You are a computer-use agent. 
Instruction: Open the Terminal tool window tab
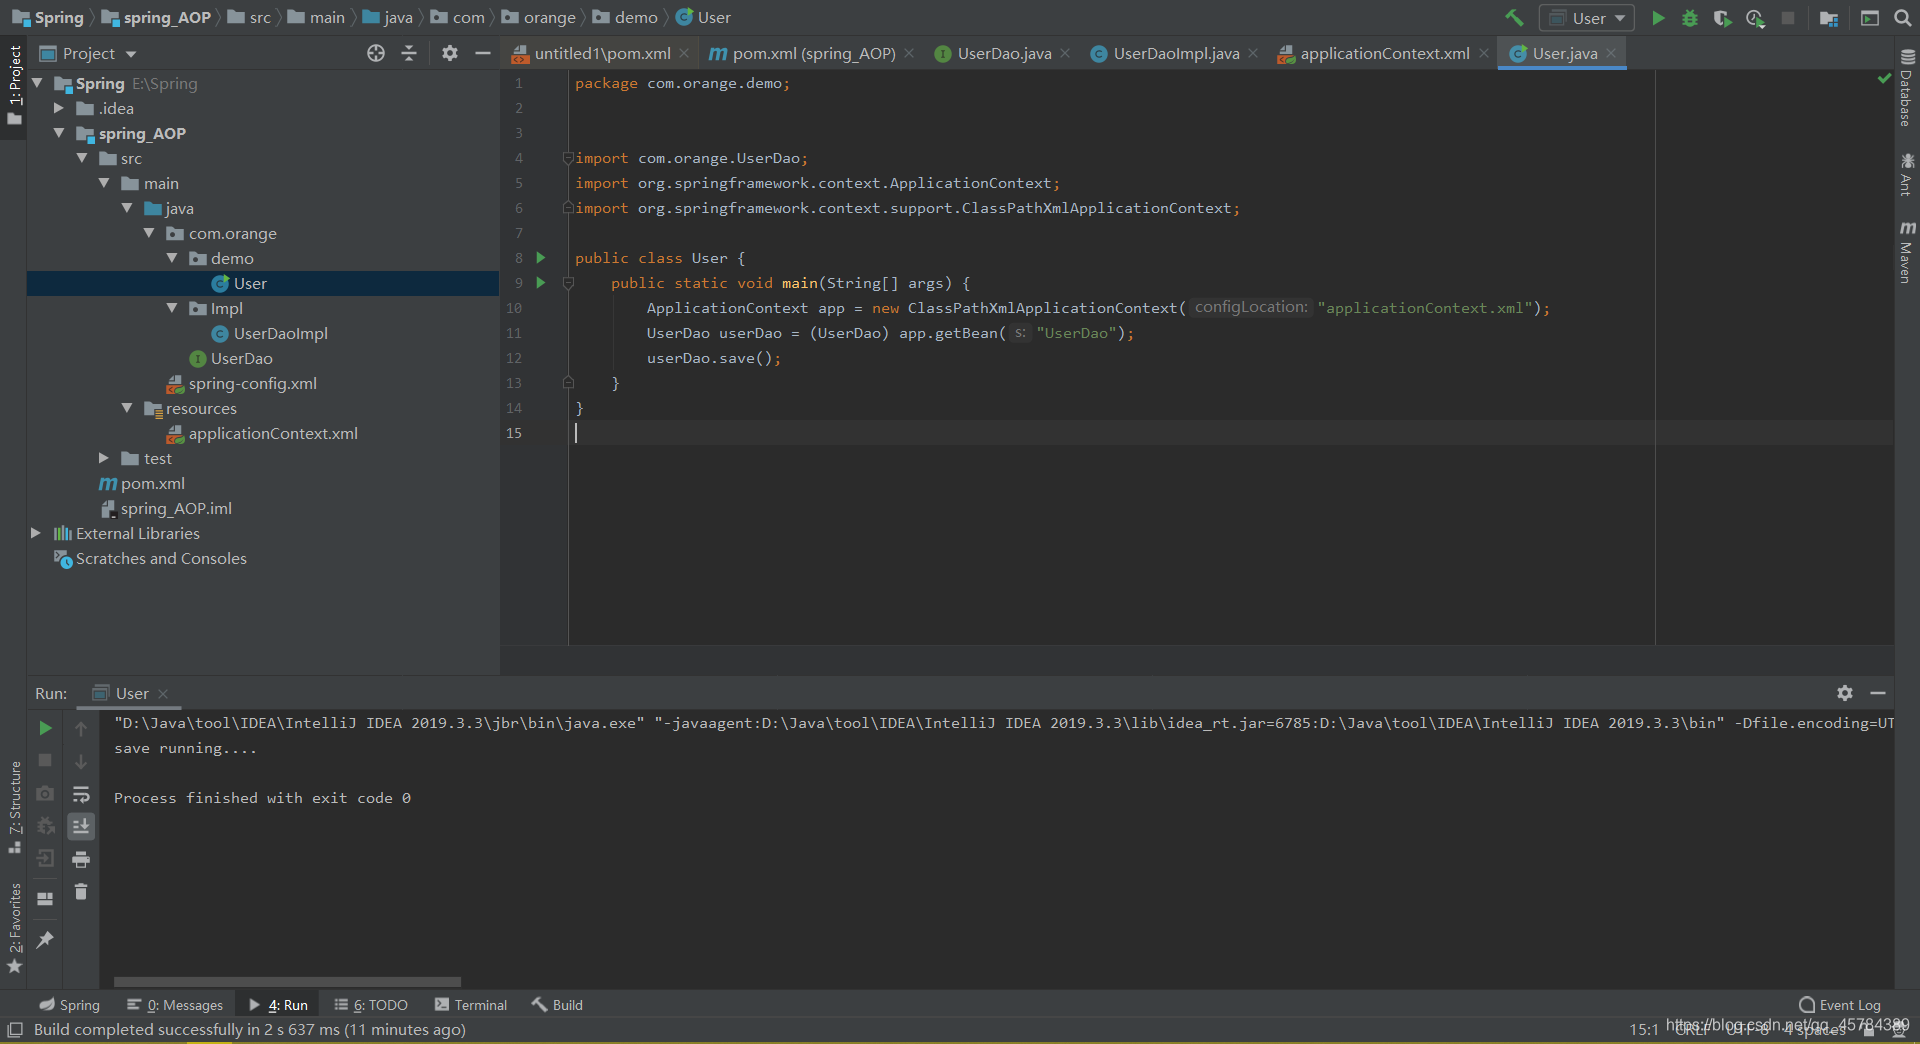(471, 1005)
